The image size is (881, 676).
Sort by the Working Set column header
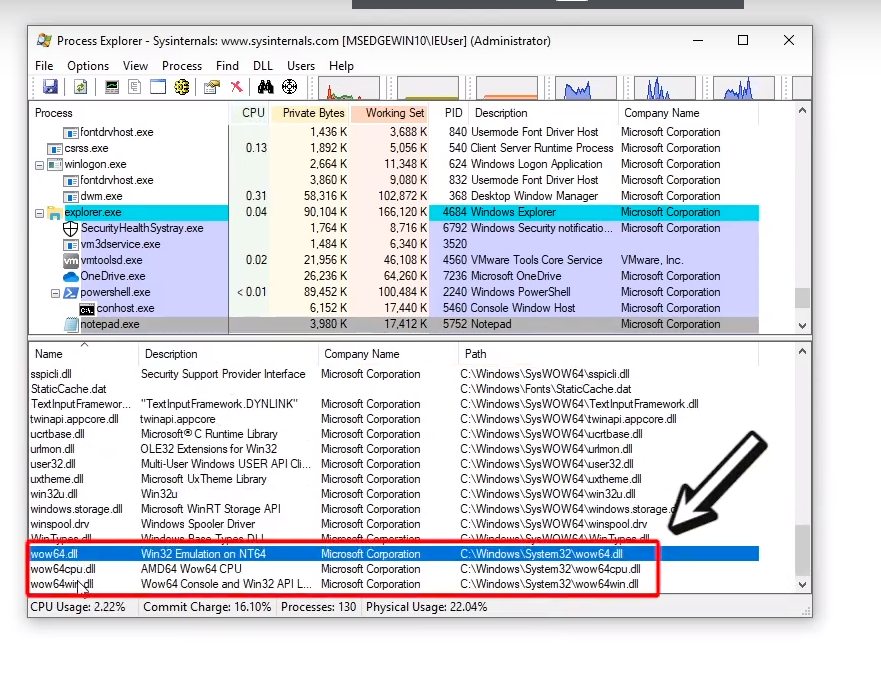point(389,113)
